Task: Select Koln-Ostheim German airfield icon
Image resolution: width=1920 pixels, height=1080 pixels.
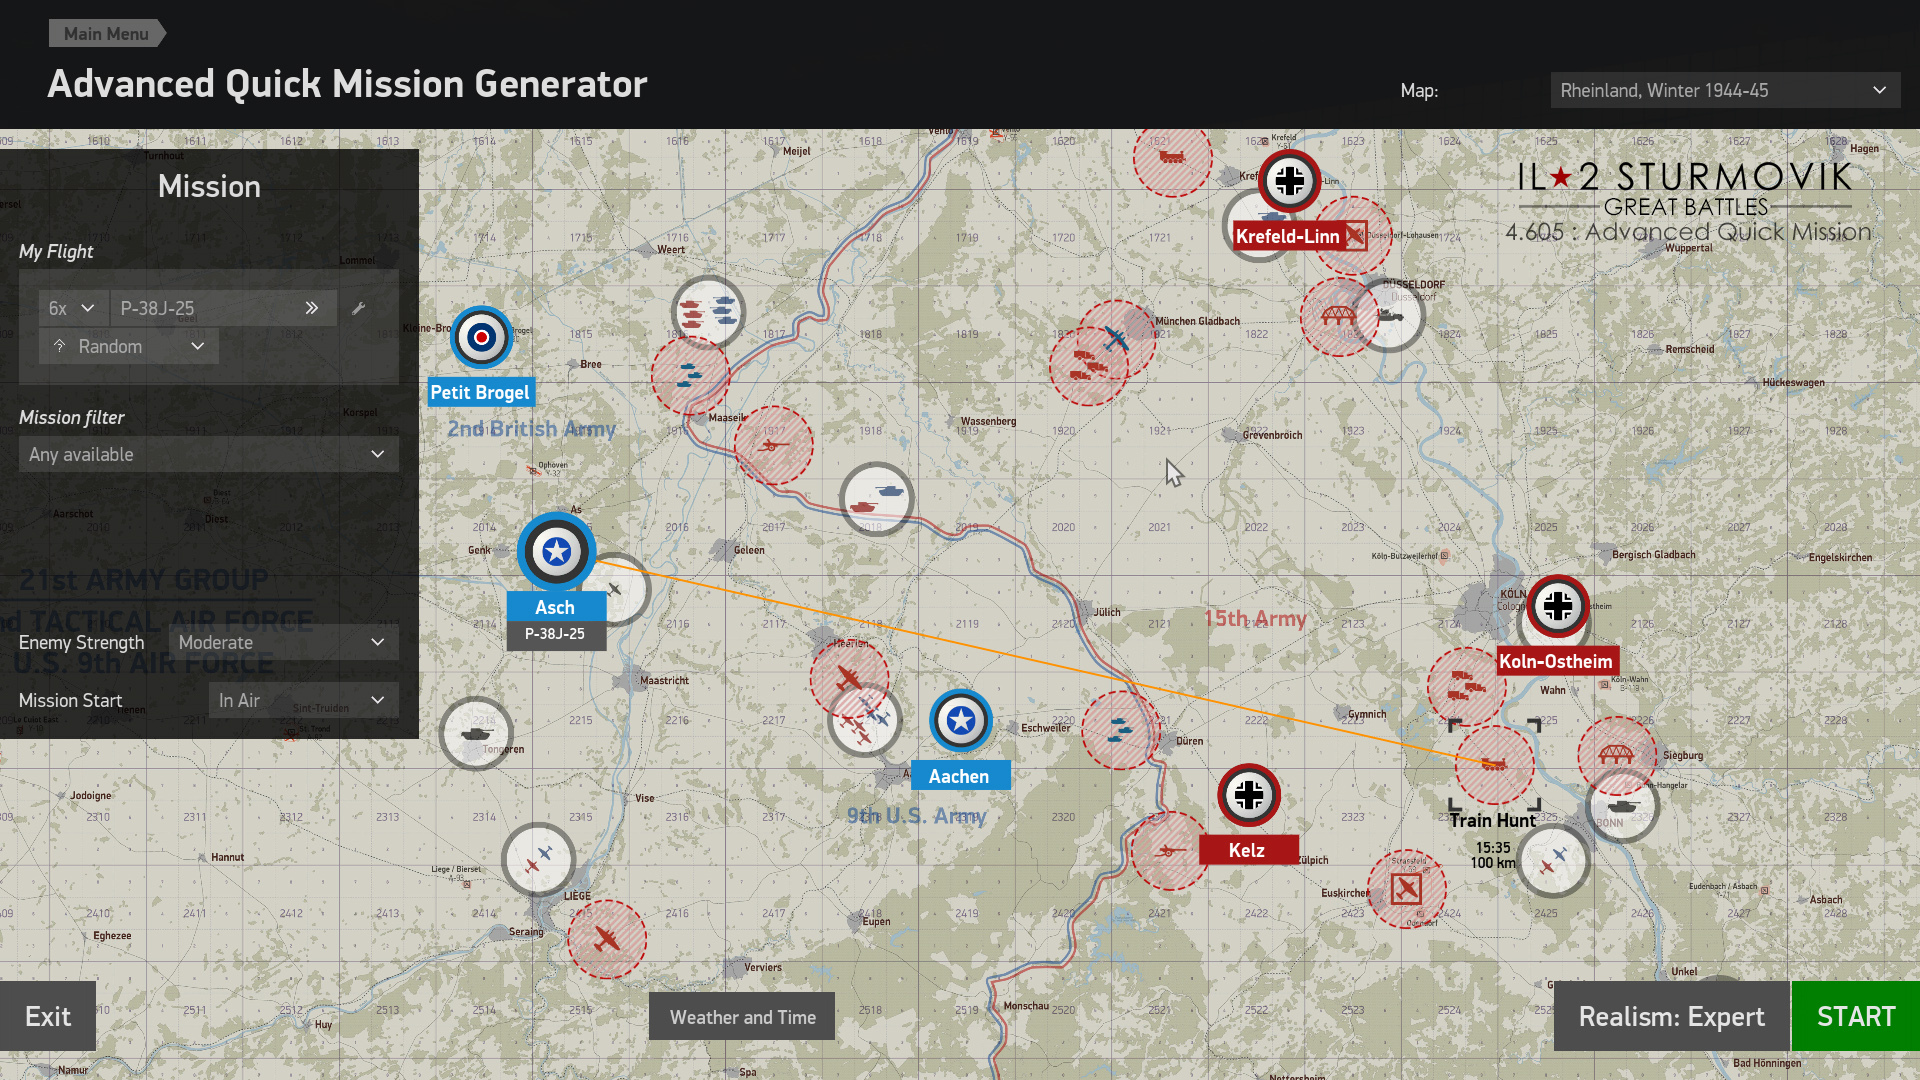Action: point(1557,606)
